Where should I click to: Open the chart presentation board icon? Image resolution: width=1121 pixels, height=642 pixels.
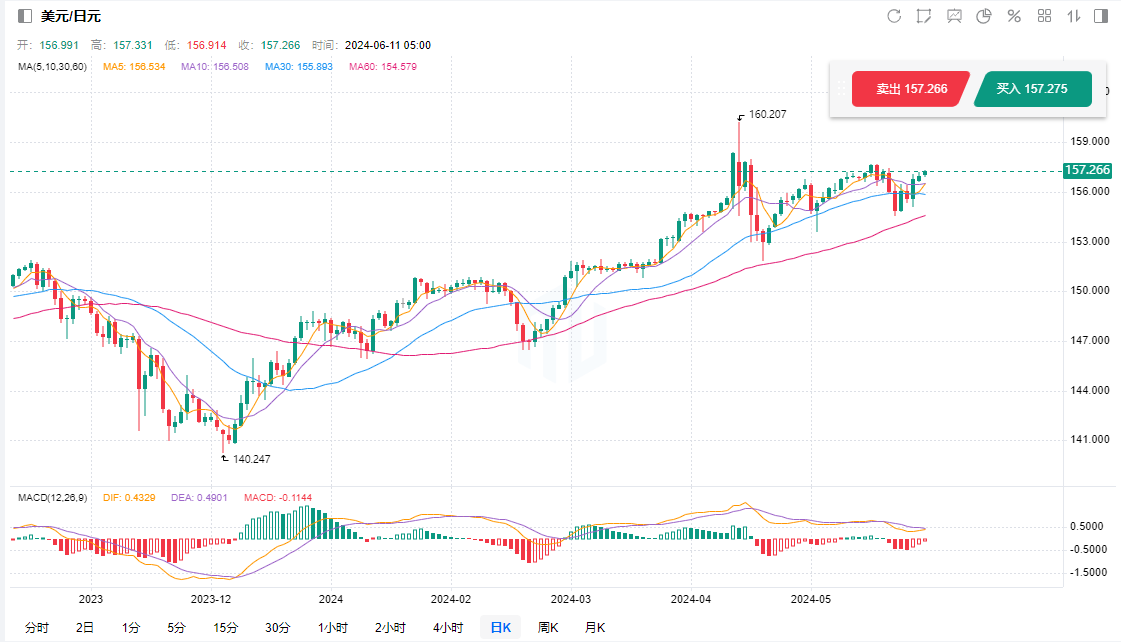coord(954,16)
